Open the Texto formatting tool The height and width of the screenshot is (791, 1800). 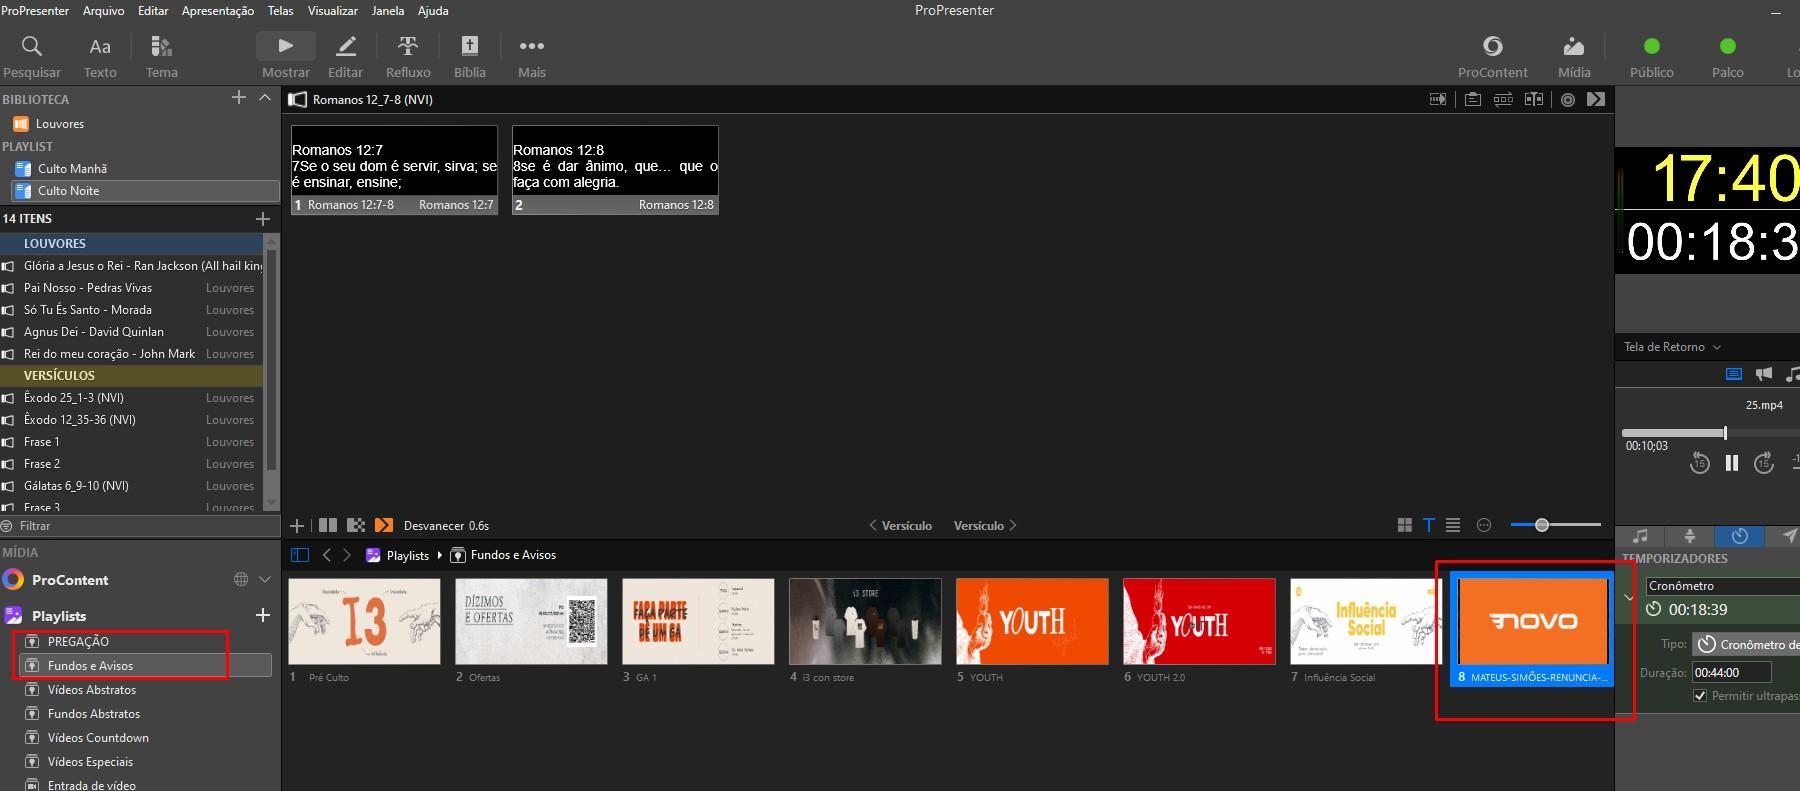pyautogui.click(x=100, y=57)
